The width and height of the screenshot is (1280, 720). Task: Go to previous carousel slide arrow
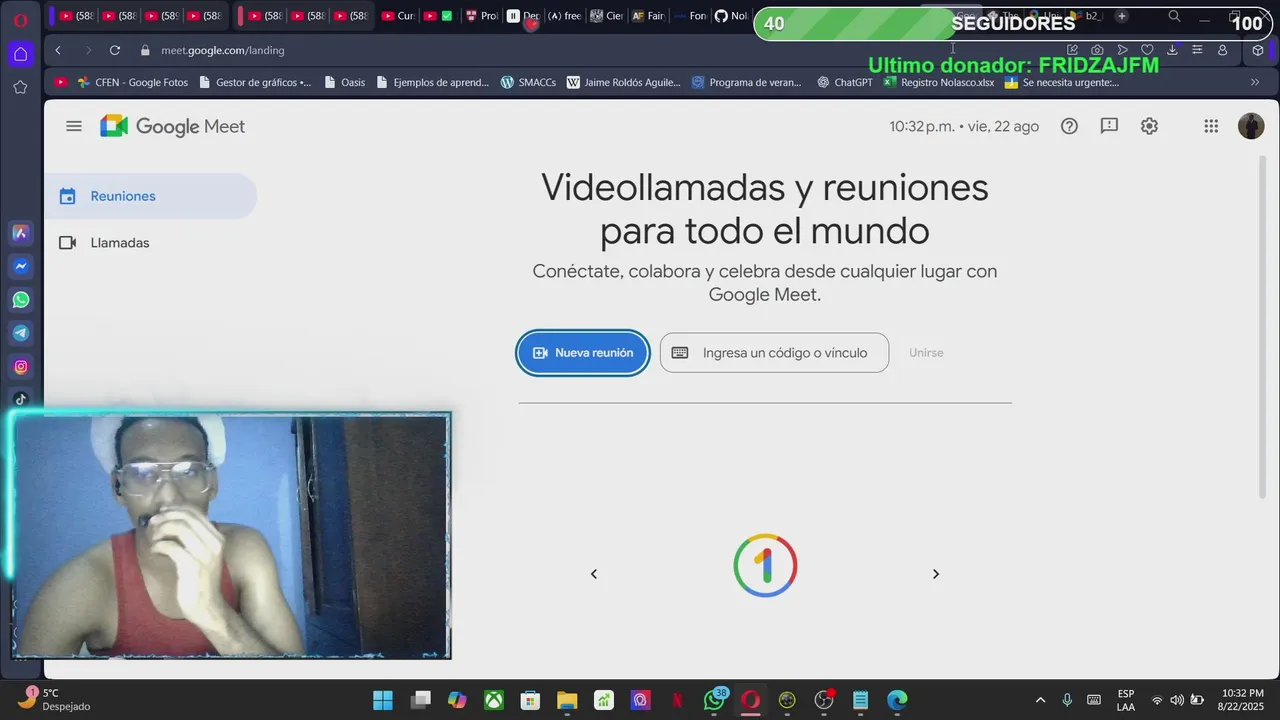tap(594, 574)
